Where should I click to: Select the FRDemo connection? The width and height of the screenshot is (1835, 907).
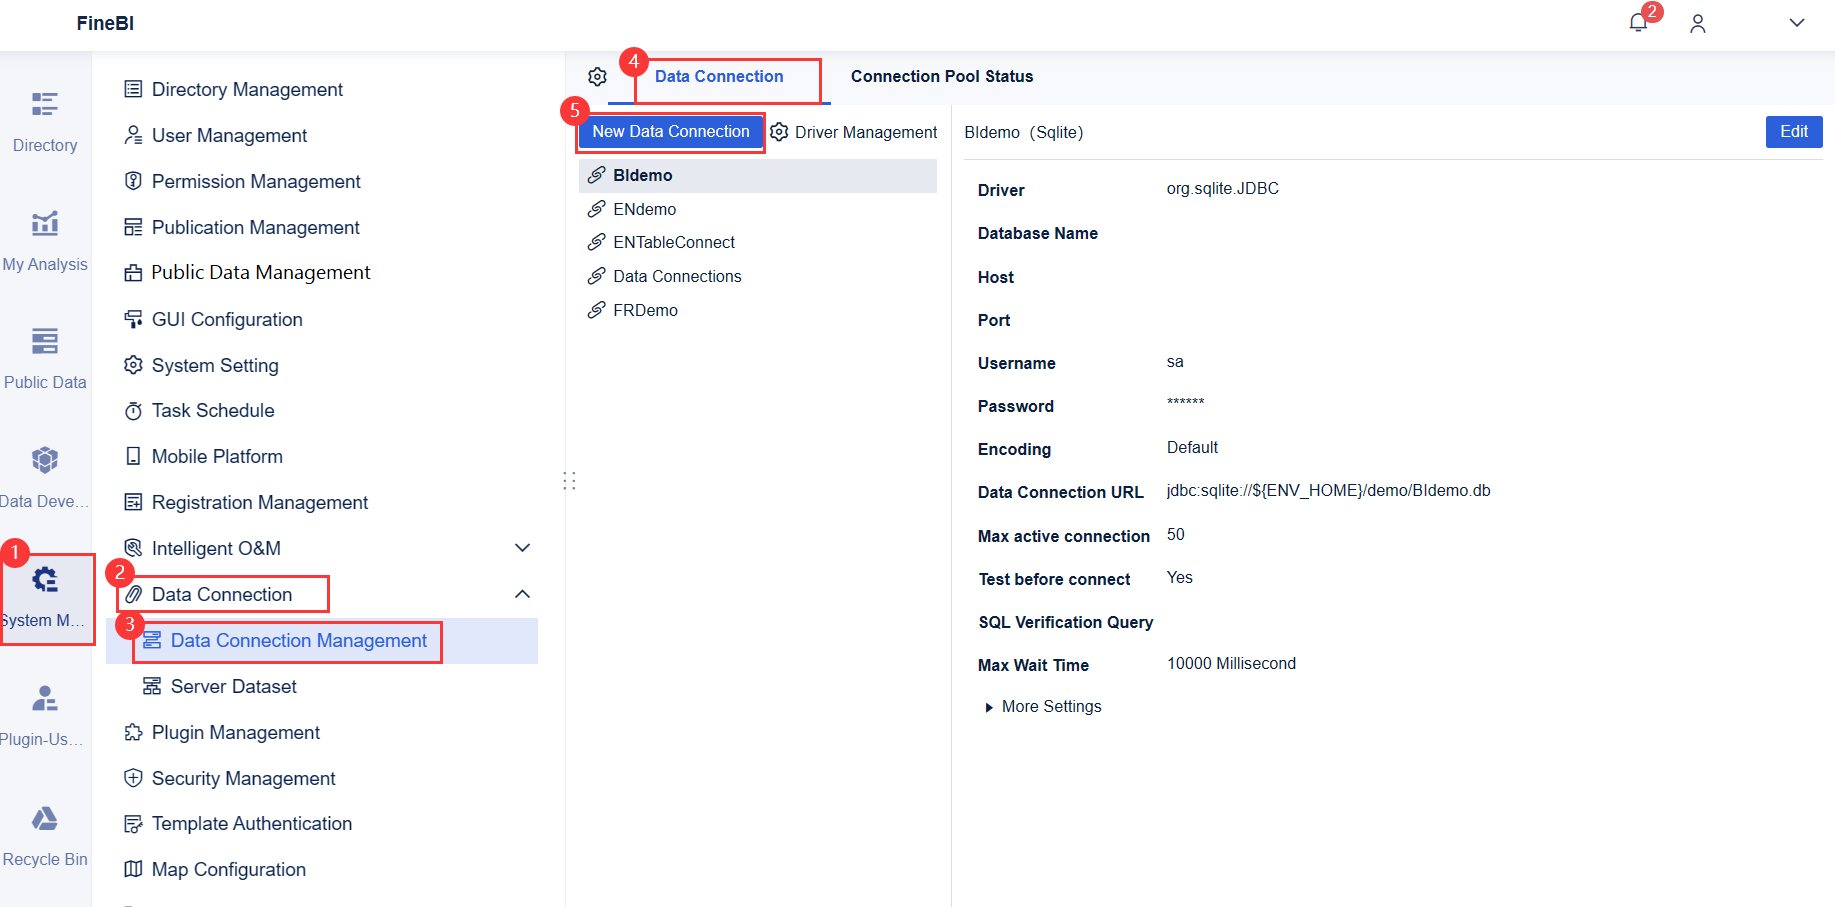(x=643, y=310)
